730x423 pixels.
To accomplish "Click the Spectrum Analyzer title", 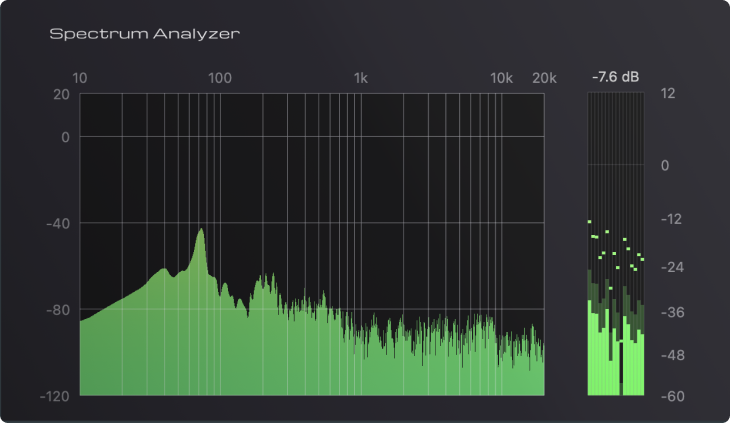I will (x=144, y=34).
